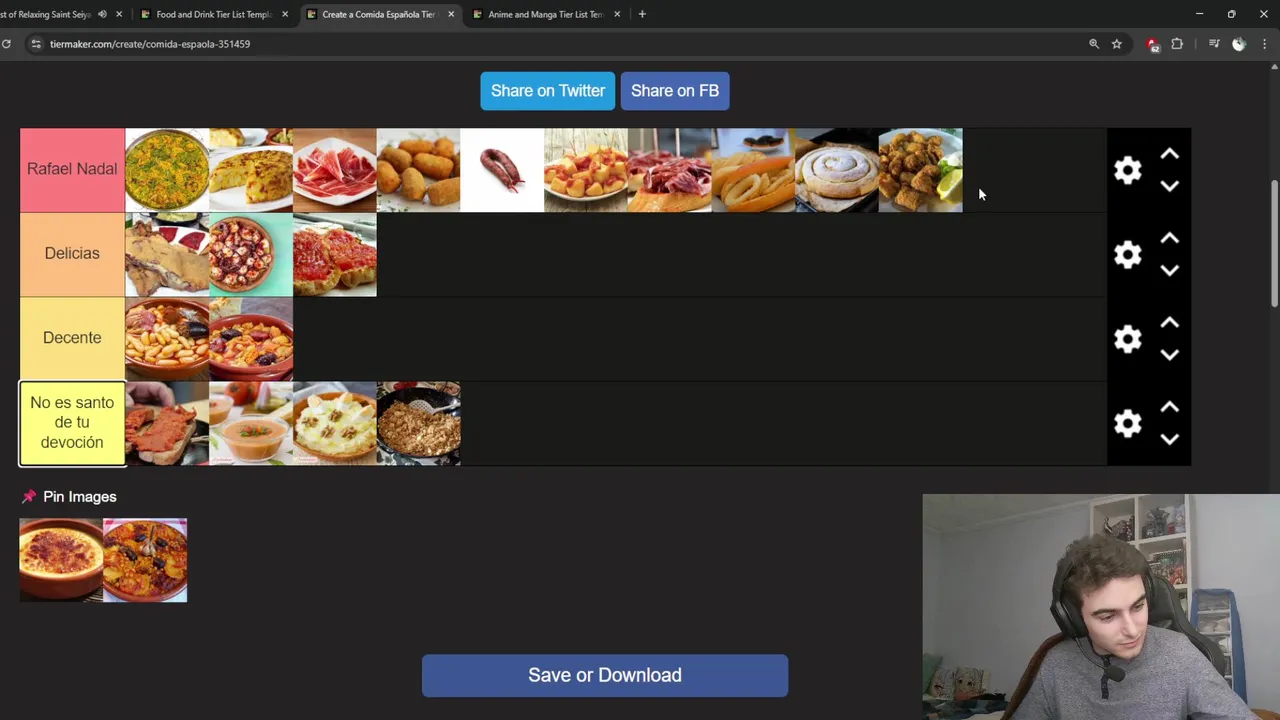
Task: Select crema catalana image under Pin Images
Action: [61, 560]
